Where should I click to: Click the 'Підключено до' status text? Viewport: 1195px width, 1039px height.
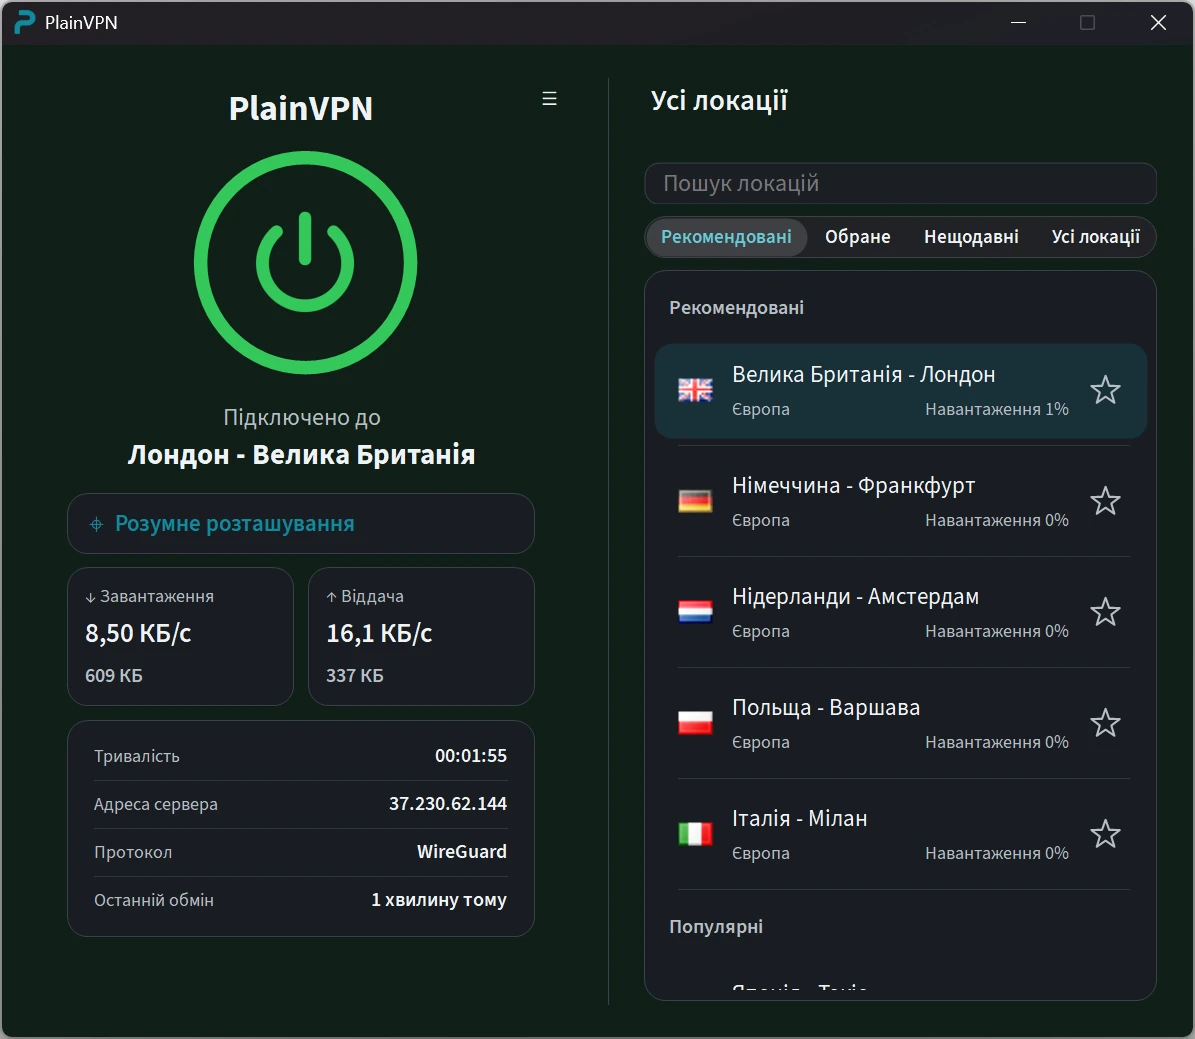[302, 418]
